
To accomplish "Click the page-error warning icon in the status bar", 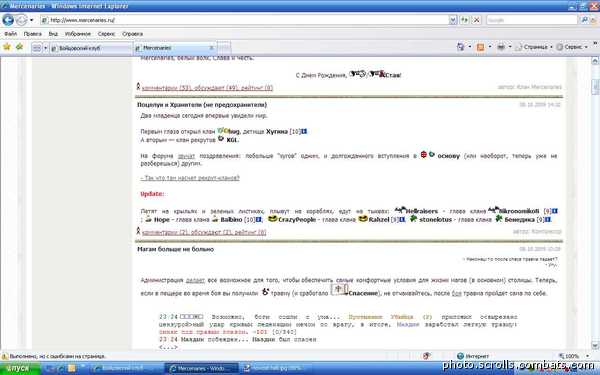I will (x=5, y=356).
